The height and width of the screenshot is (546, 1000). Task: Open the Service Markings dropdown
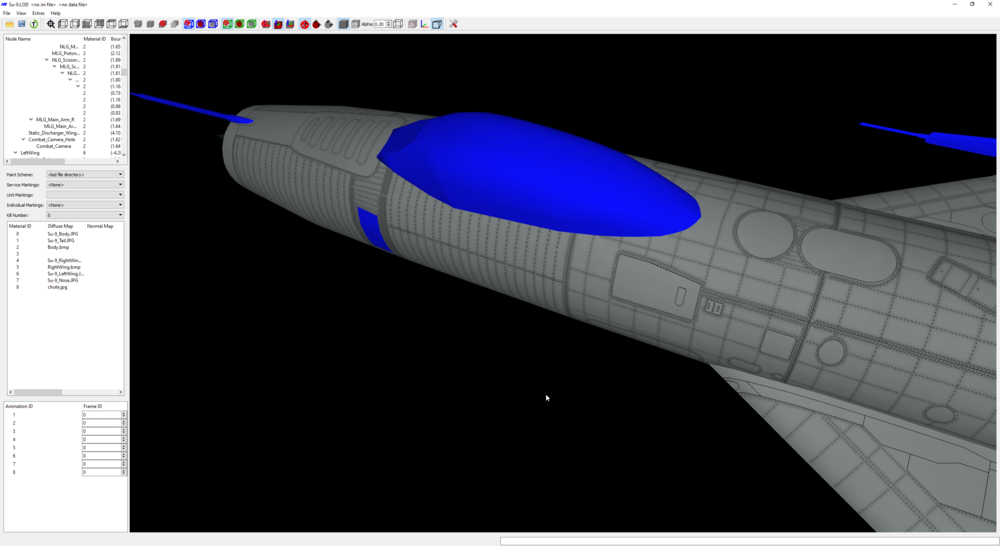85,184
